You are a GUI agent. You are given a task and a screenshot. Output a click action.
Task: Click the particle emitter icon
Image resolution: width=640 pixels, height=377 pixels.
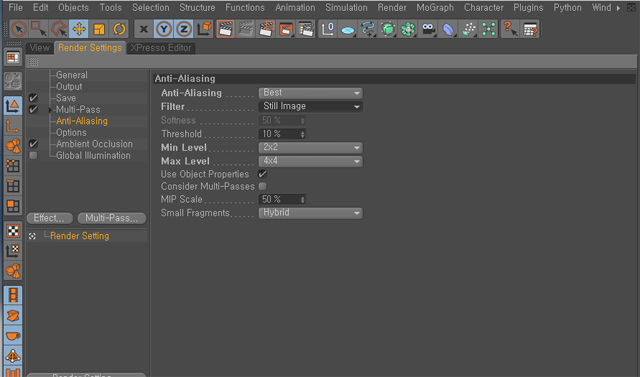(x=468, y=29)
